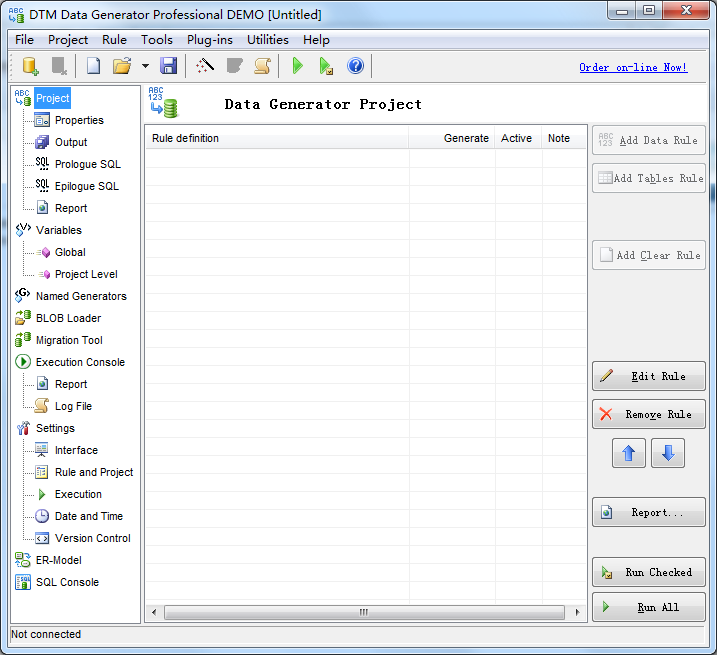Select Prologue SQL in the project tree
The width and height of the screenshot is (717, 655).
pos(87,164)
